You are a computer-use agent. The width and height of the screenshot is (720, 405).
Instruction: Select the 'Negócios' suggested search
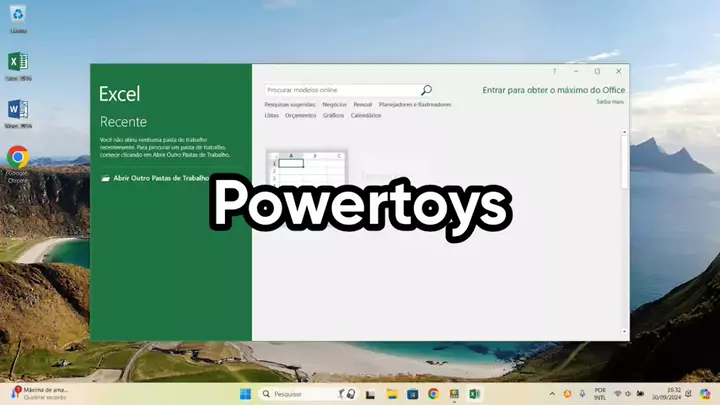[334, 104]
